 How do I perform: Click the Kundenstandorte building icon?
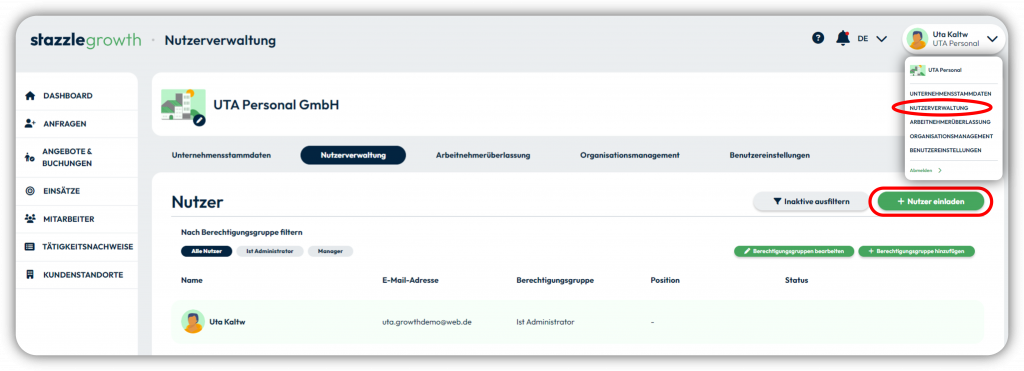click(29, 275)
